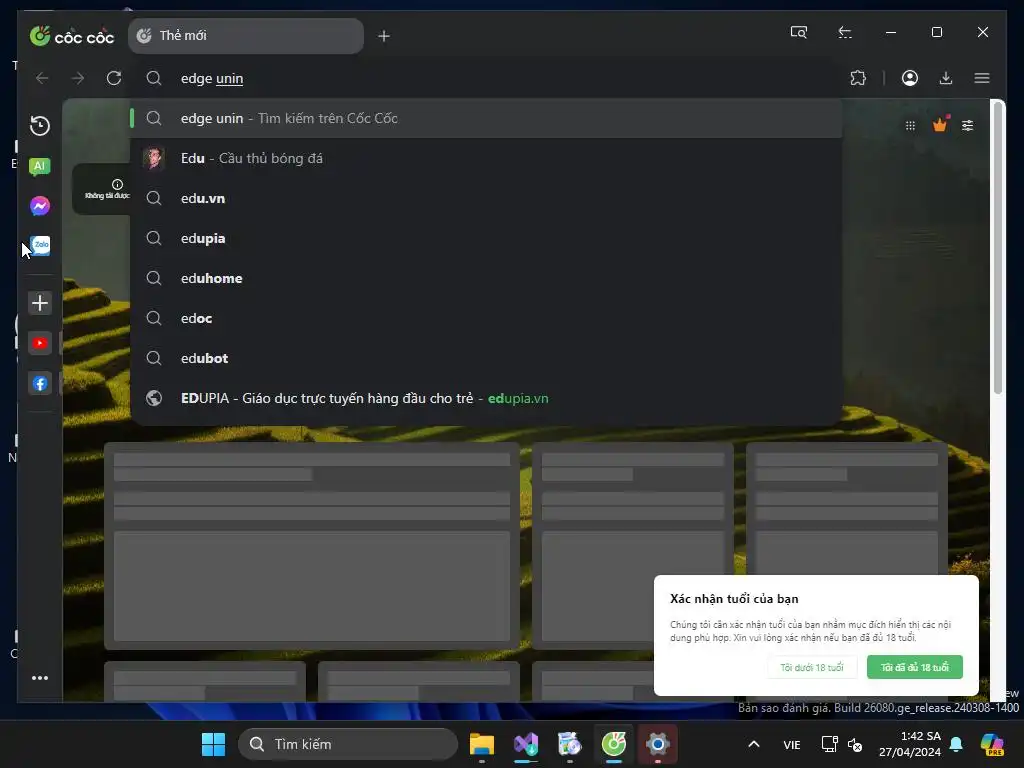This screenshot has height=768, width=1024.
Task: Click the 'Không tải được' tile info icon
Action: click(x=118, y=185)
